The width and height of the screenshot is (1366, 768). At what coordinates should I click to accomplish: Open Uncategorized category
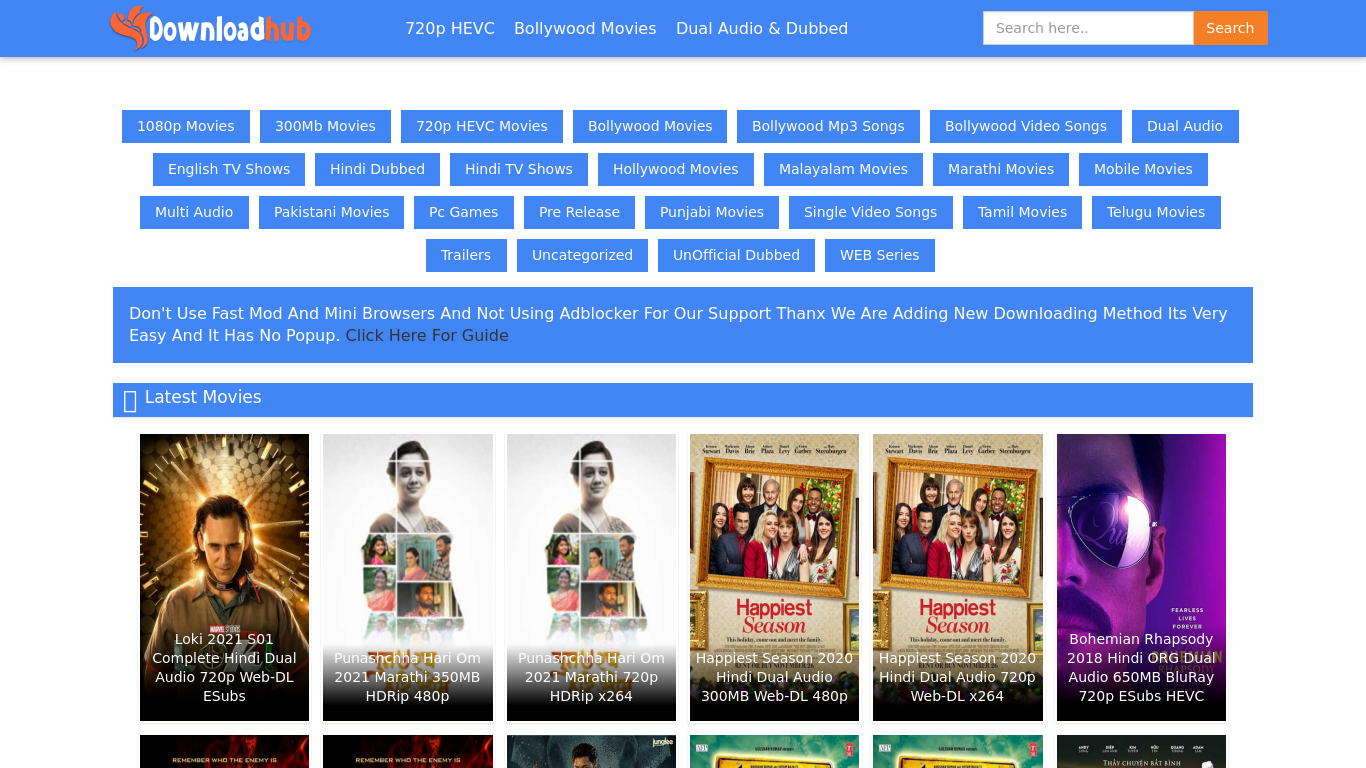point(582,255)
